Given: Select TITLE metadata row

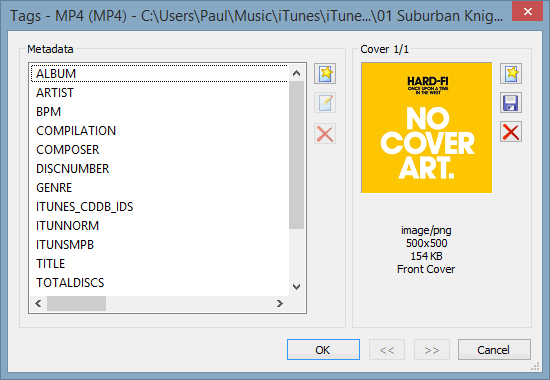Looking at the screenshot, I should coord(159,264).
